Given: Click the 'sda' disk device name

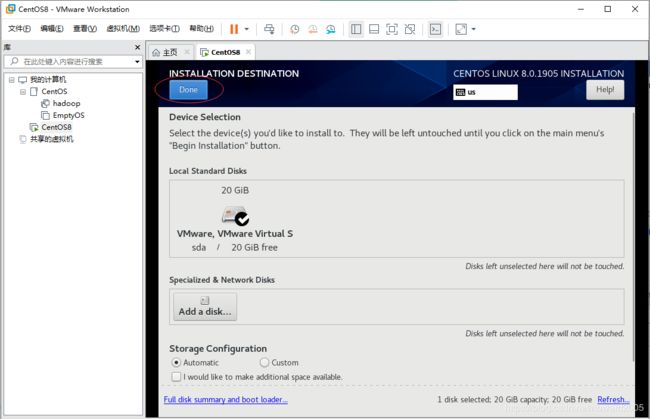Looking at the screenshot, I should tap(199, 247).
